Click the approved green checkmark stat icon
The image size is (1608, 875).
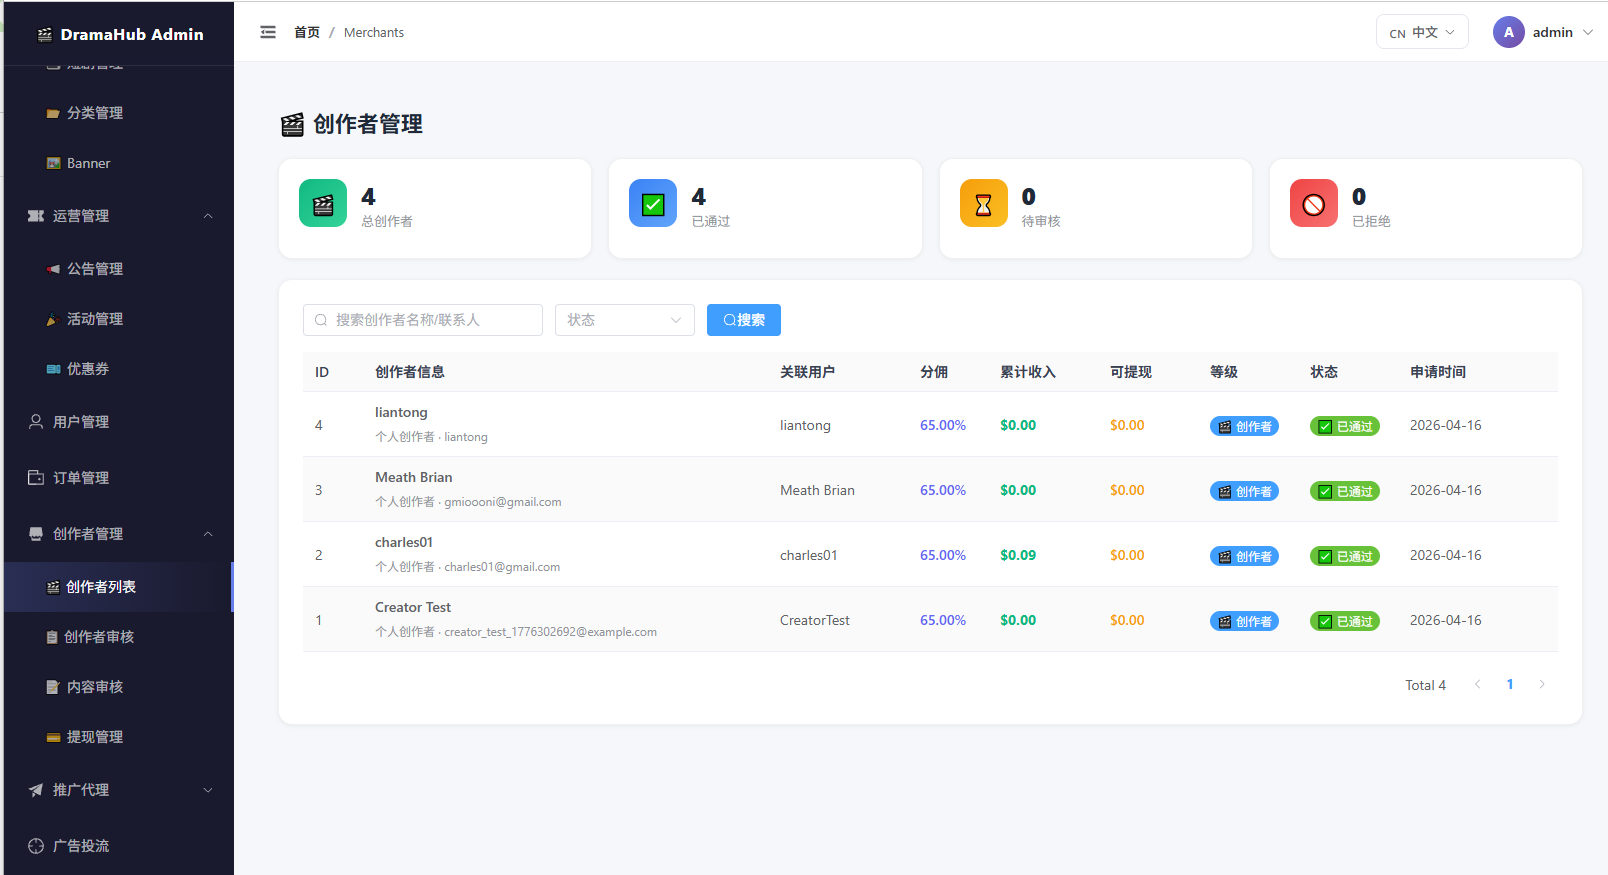pos(653,204)
